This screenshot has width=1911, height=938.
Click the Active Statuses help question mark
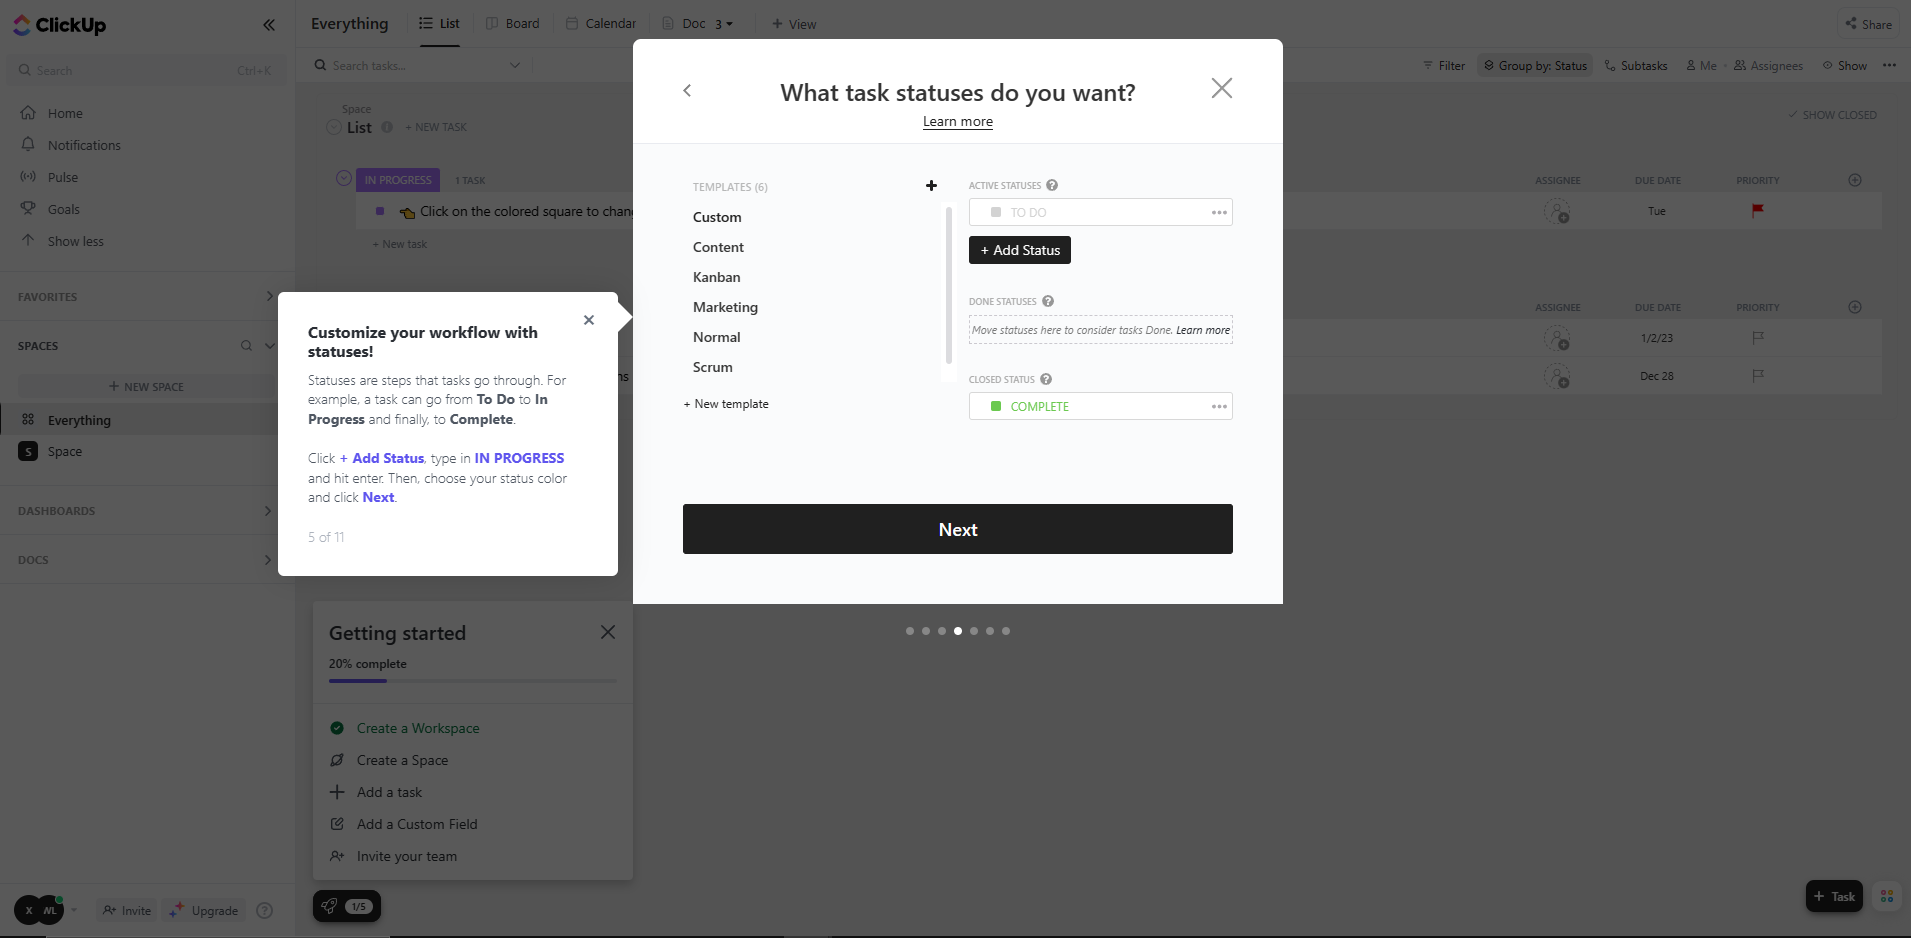1052,186
